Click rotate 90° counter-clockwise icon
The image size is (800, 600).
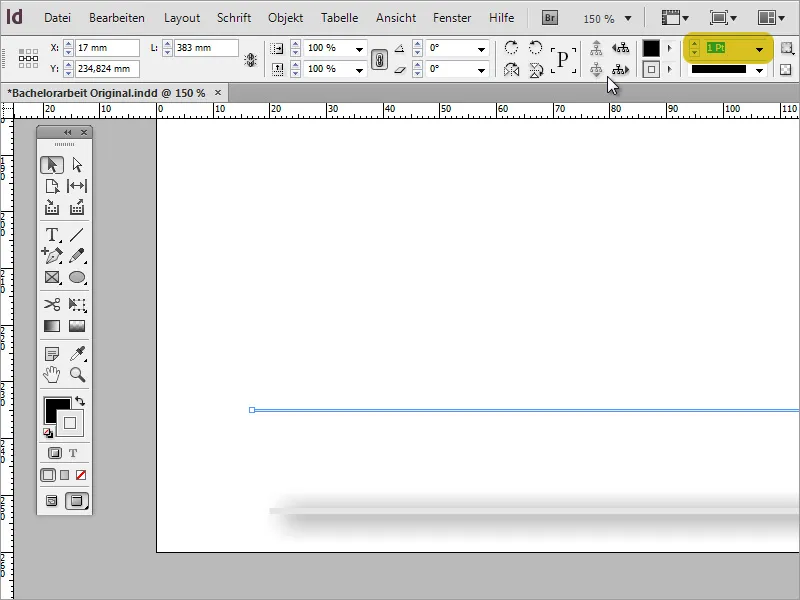tap(535, 48)
